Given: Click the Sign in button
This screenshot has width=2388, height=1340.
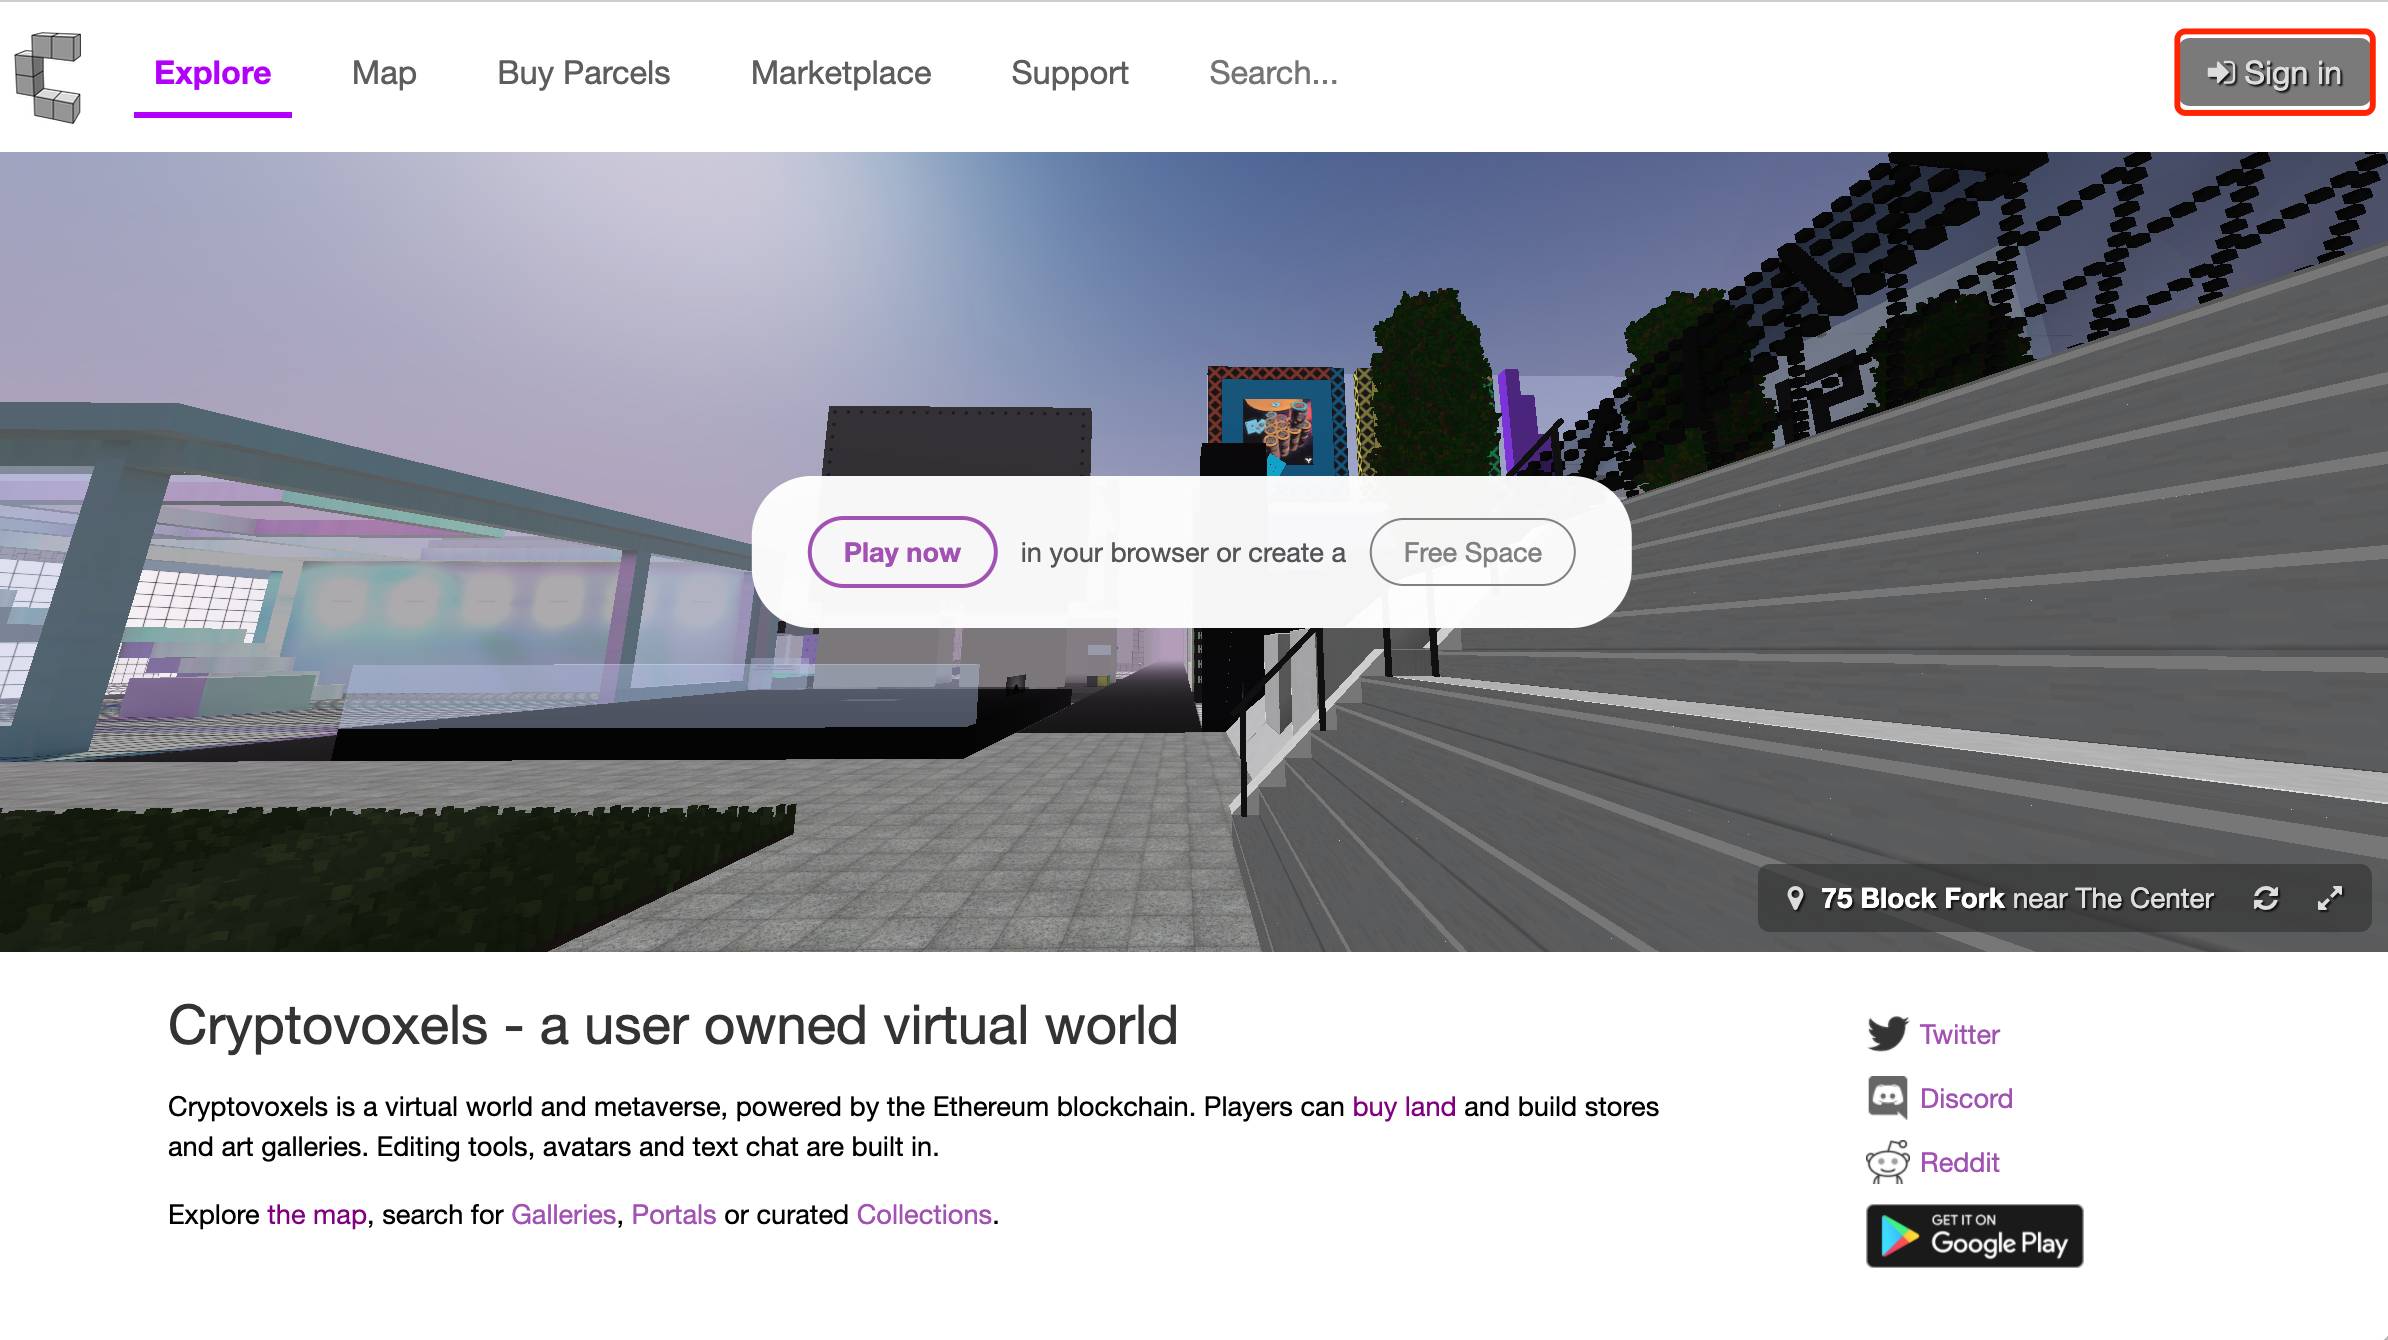Looking at the screenshot, I should tap(2274, 73).
